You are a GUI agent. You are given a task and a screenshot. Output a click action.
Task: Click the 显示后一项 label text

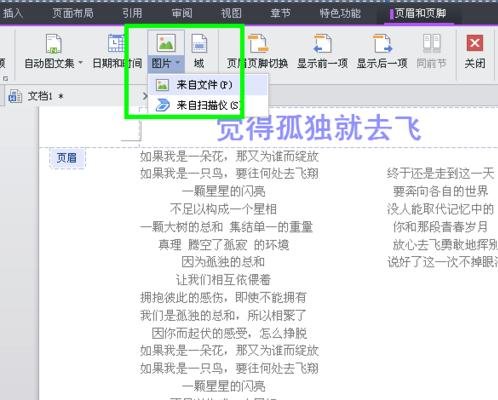pyautogui.click(x=382, y=63)
